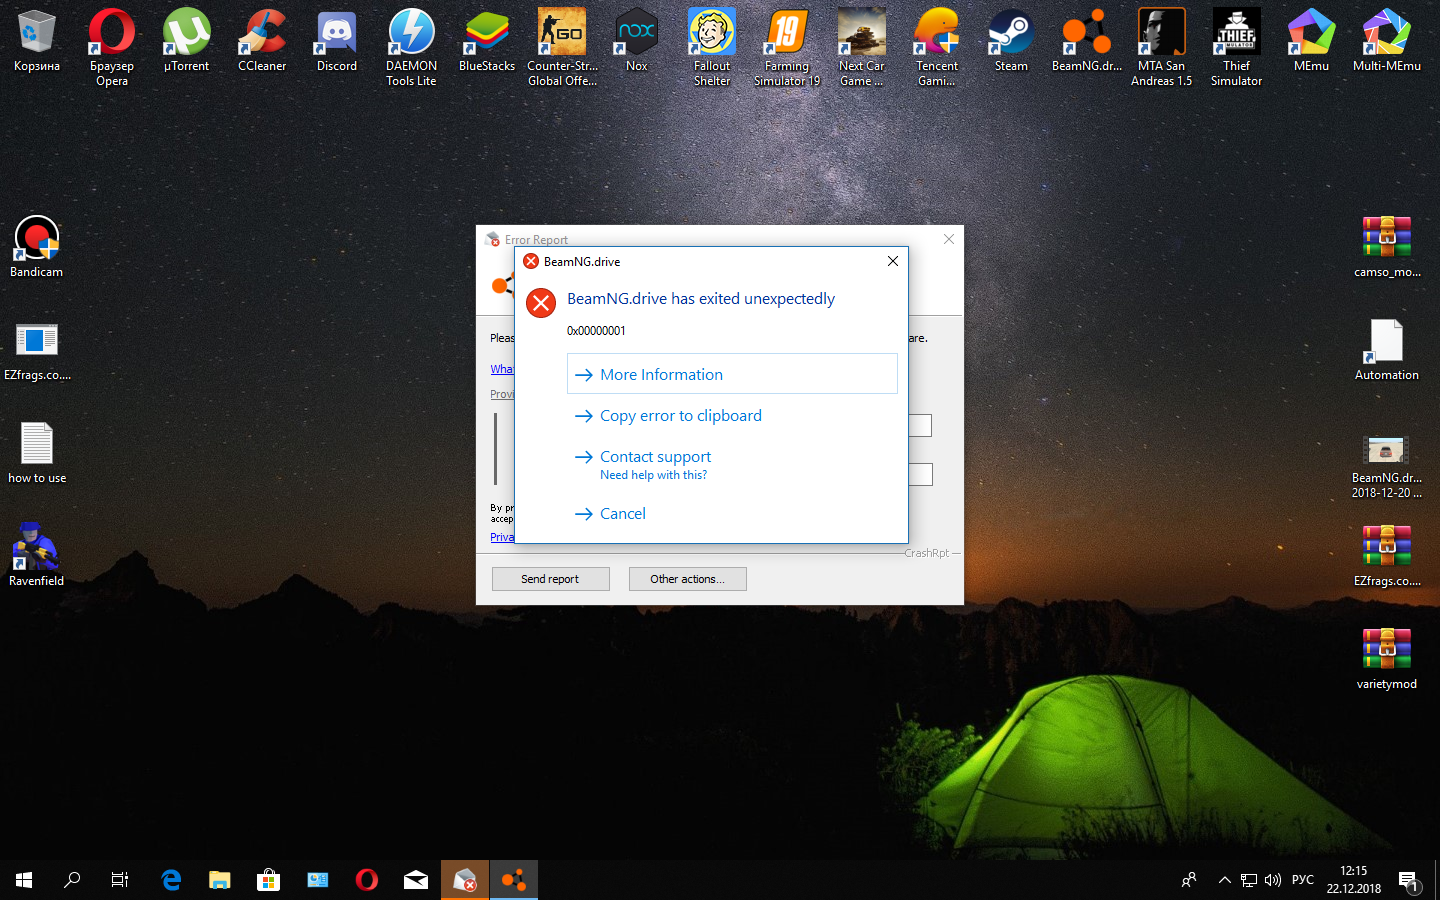The height and width of the screenshot is (900, 1440).
Task: Select the Automation desktop shortcut
Action: [x=1387, y=350]
